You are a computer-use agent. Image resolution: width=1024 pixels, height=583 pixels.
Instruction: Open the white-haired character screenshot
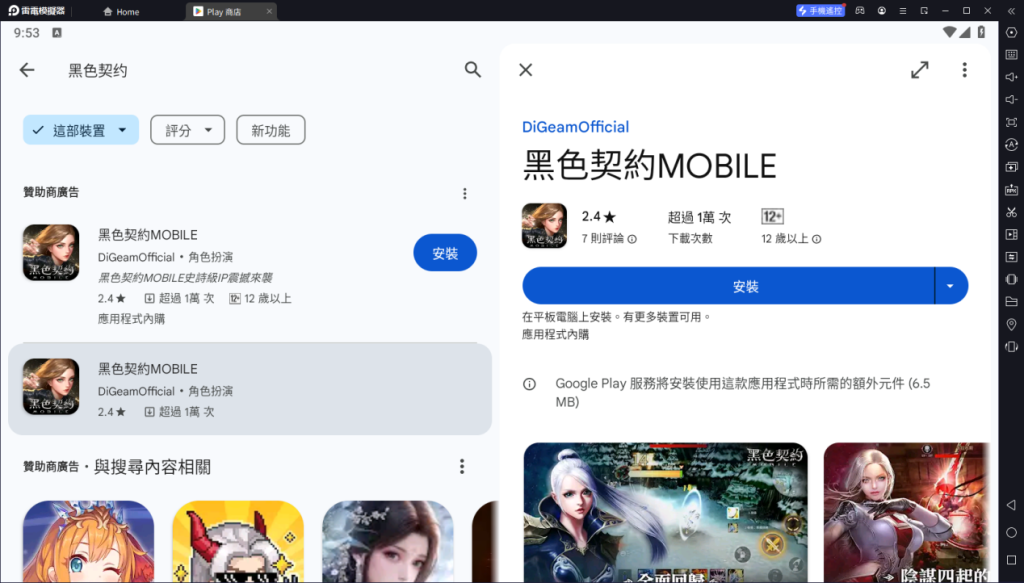click(665, 512)
